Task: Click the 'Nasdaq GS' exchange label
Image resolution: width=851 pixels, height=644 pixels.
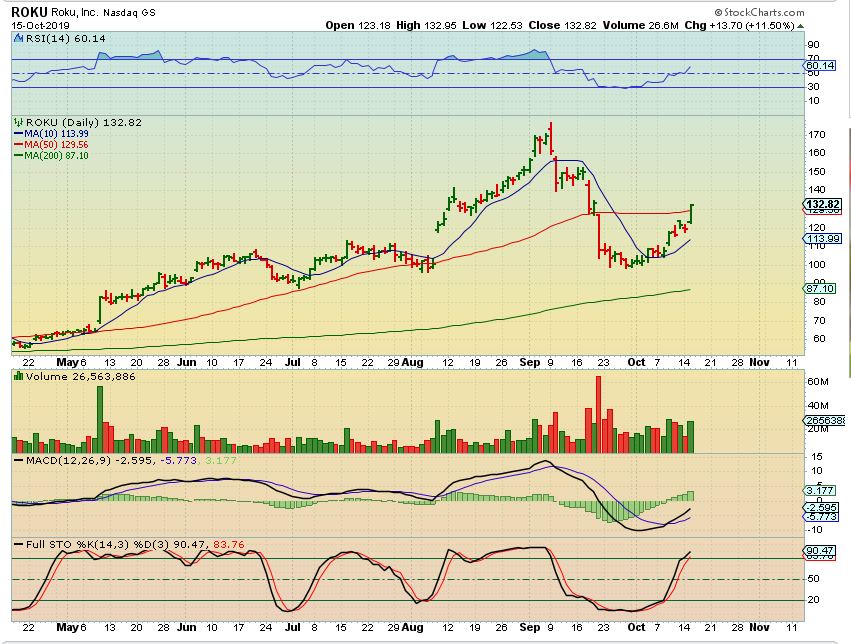Action: coord(129,12)
